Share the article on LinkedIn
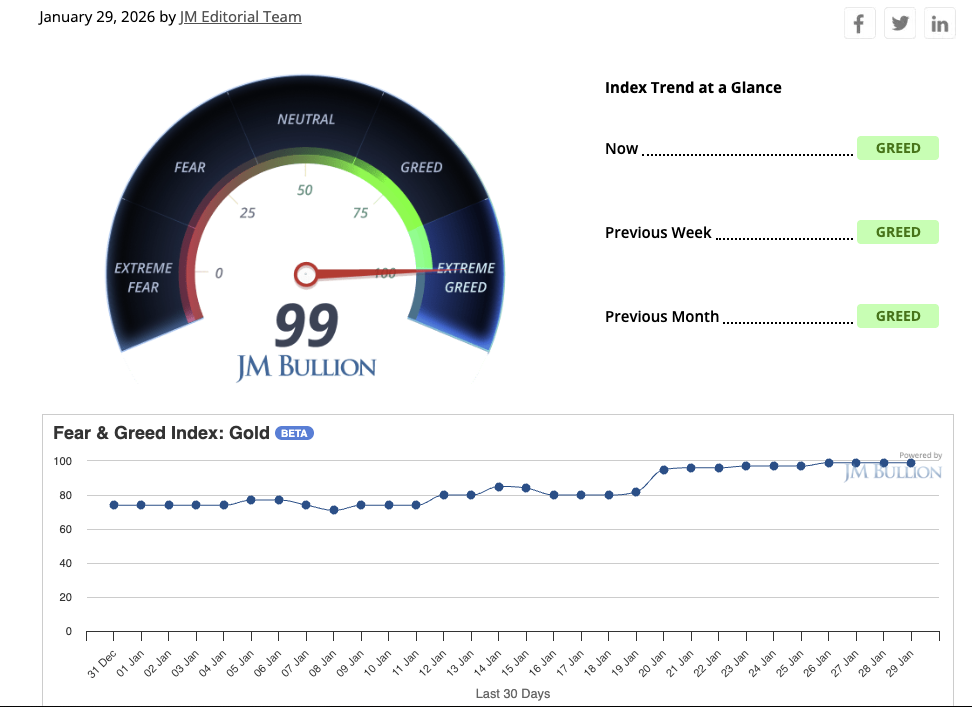 click(x=940, y=24)
